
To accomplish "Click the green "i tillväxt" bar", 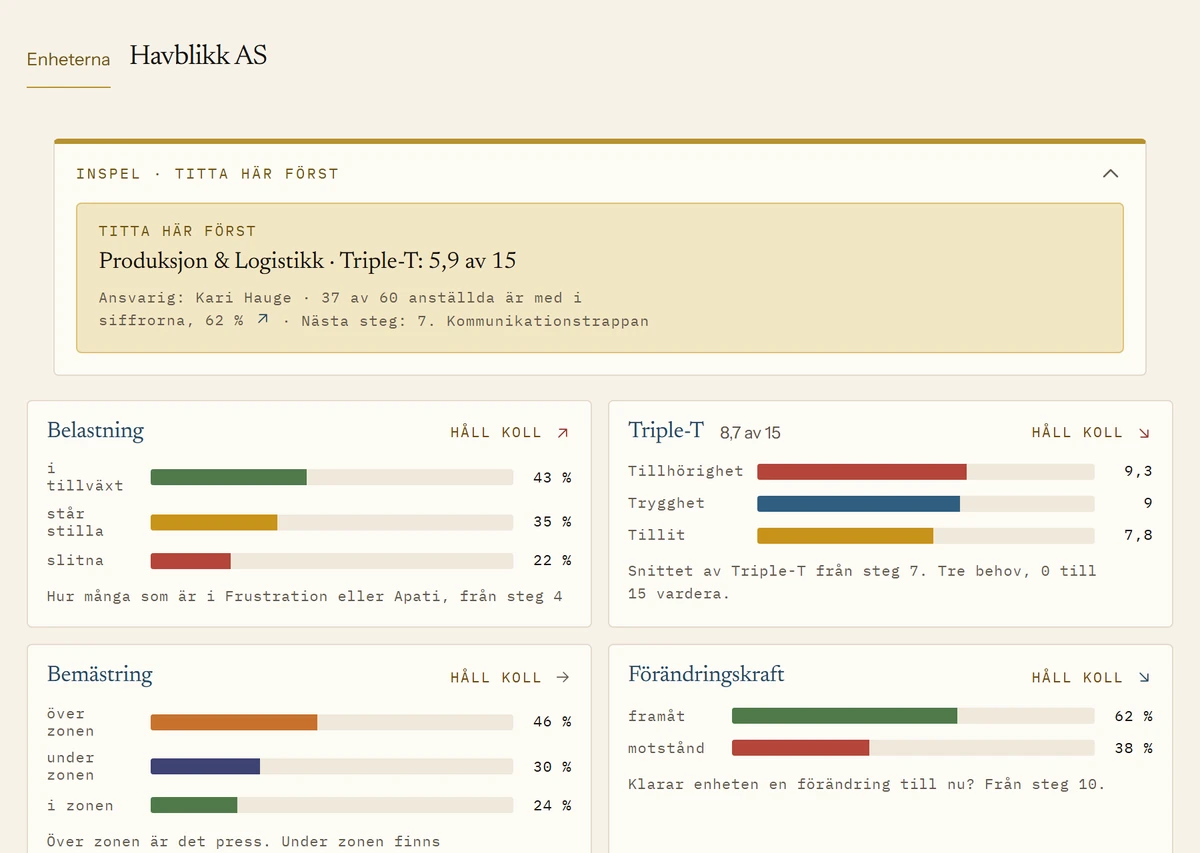I will pyautogui.click(x=228, y=477).
